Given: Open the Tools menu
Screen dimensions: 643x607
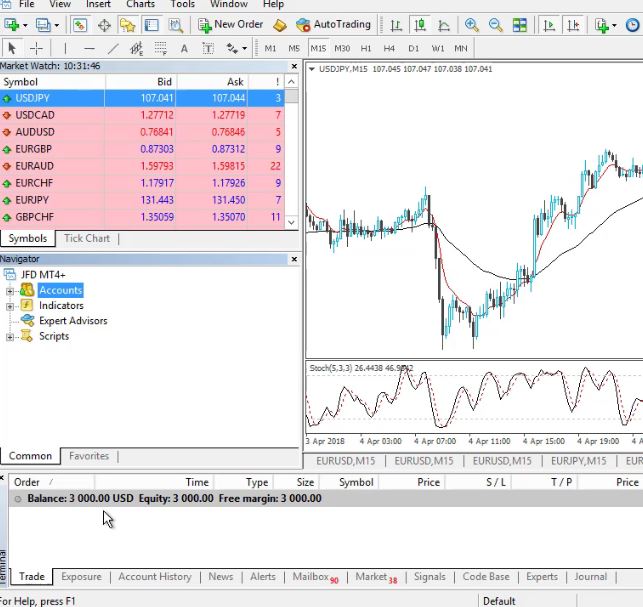Looking at the screenshot, I should point(182,5).
